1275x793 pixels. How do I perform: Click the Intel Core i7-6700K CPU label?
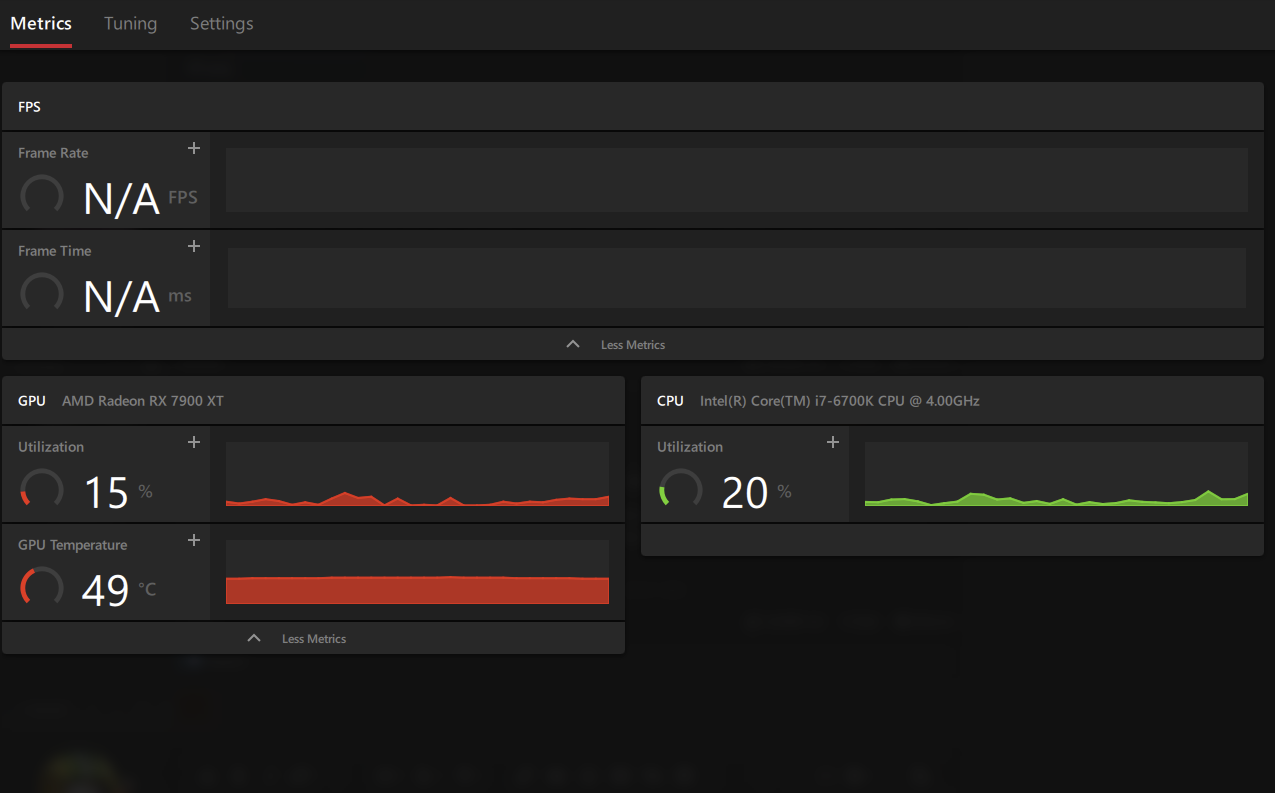840,401
